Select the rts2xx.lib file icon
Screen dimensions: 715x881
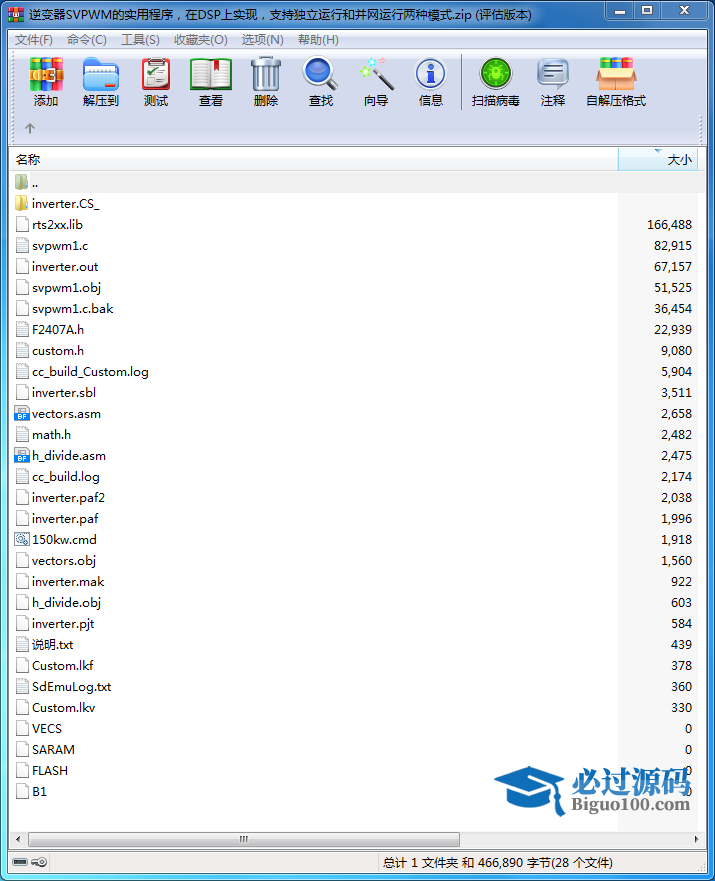coord(22,224)
